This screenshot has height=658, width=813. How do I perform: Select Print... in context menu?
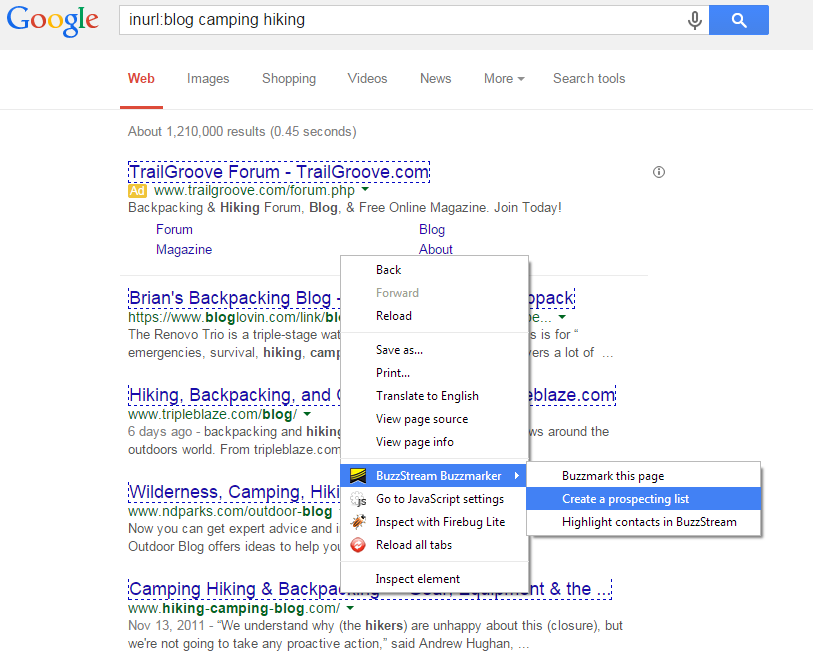(434, 373)
